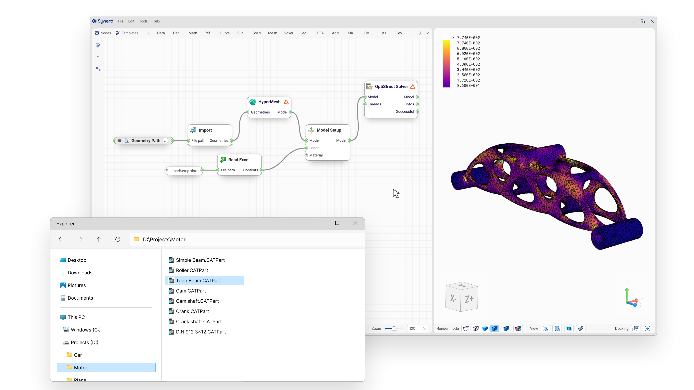Click the refresh icon in file explorer
Screen dimensions: 694x390
click(x=117, y=239)
